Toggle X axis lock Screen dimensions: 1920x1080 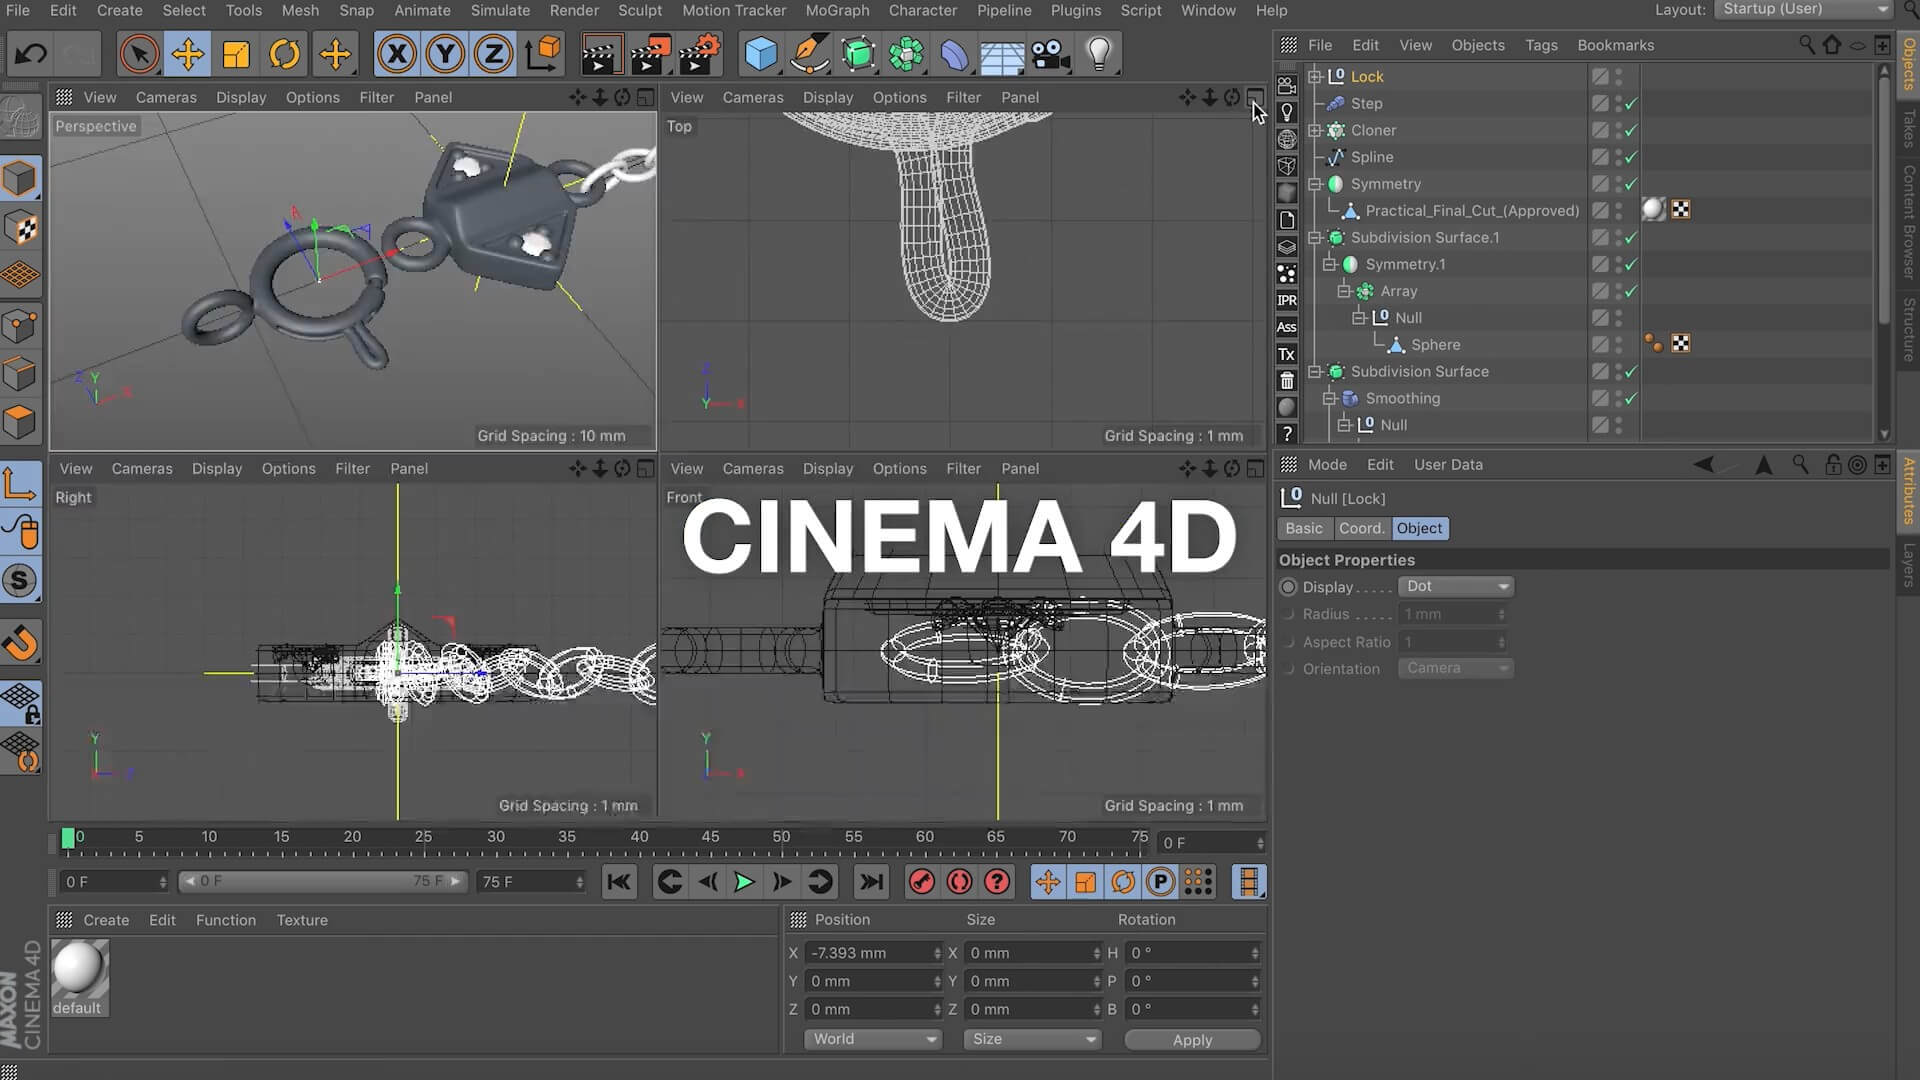397,54
